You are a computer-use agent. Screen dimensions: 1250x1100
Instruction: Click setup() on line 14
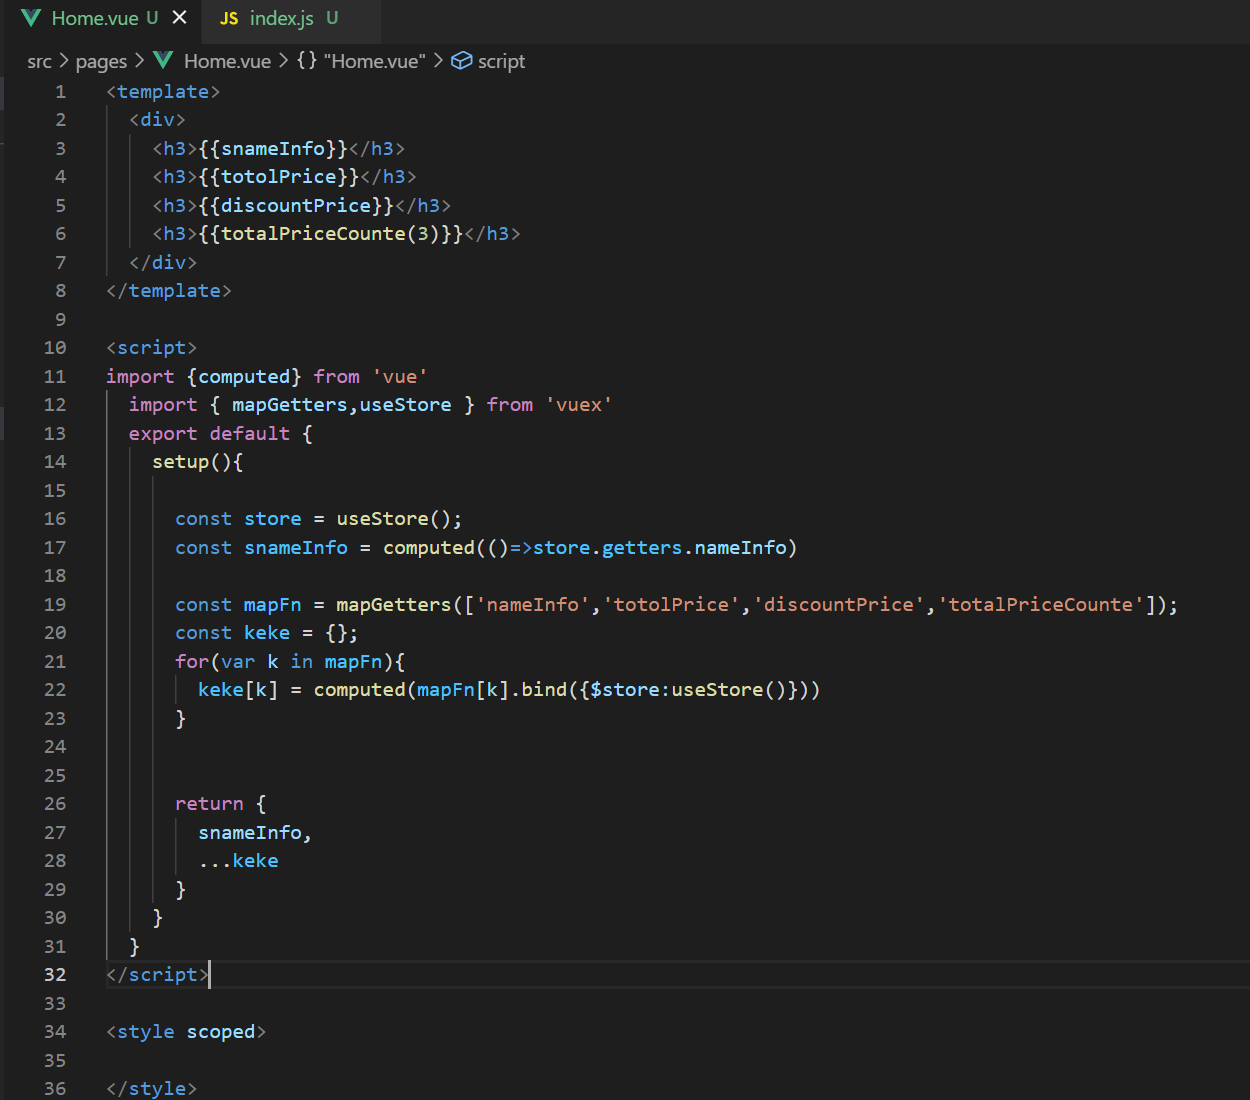coord(192,462)
